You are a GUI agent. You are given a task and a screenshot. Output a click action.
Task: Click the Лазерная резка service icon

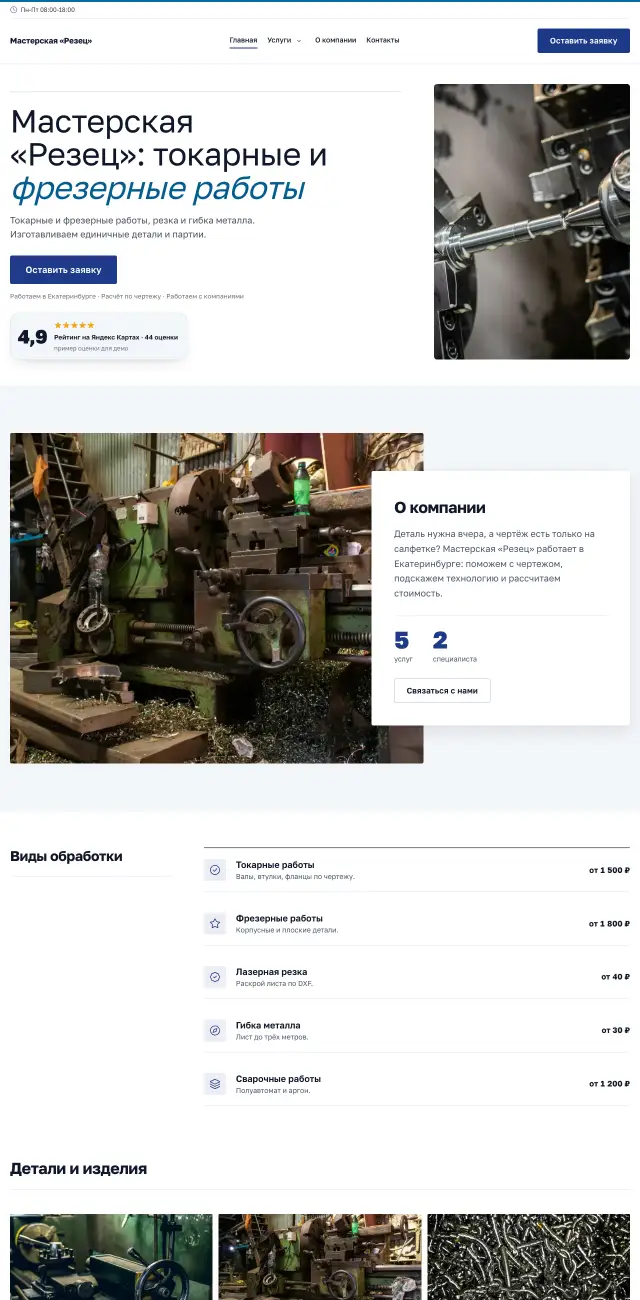(x=215, y=977)
